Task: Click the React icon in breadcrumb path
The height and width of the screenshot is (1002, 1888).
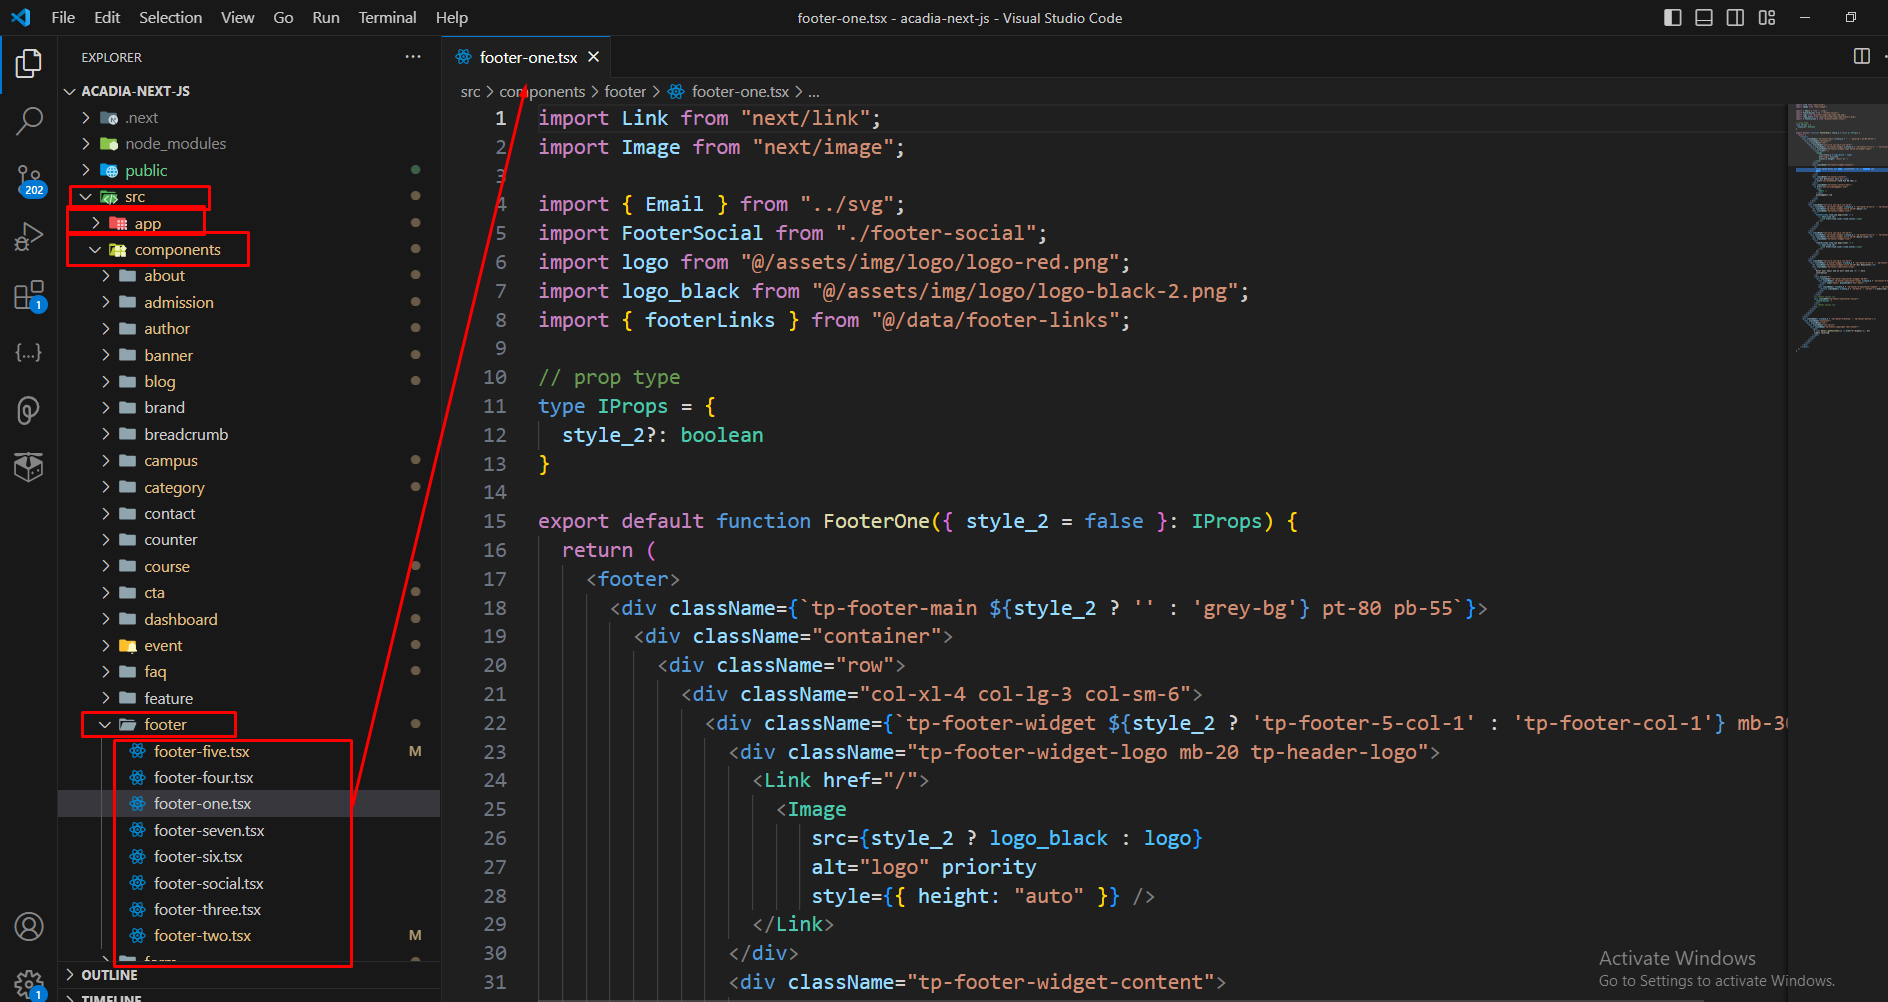Action: pos(677,91)
